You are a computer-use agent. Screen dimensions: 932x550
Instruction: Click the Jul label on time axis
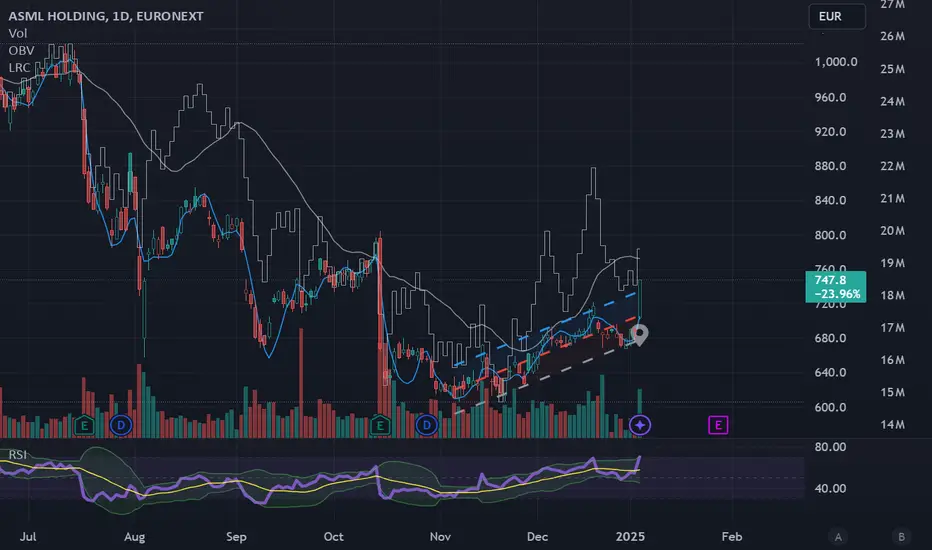(x=28, y=536)
